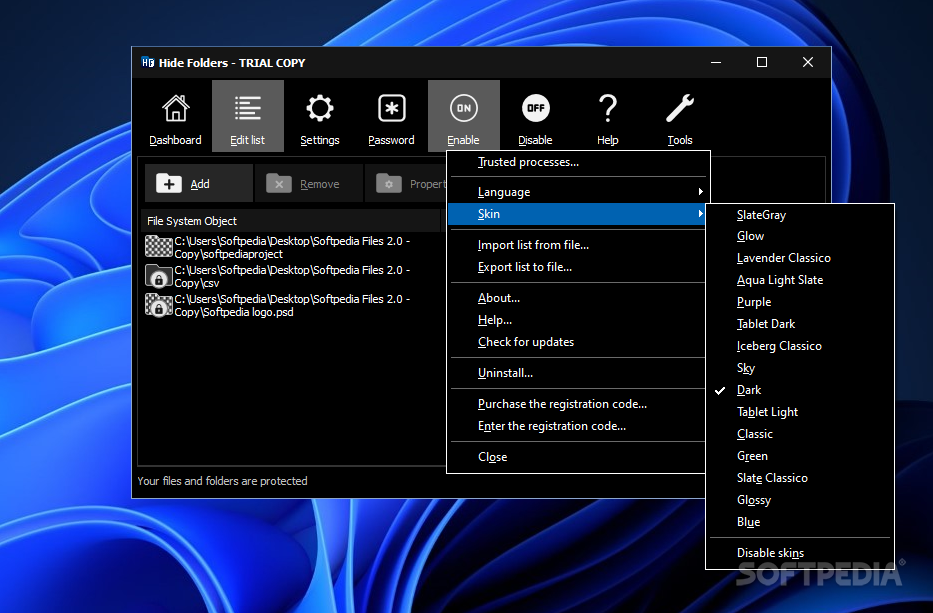The width and height of the screenshot is (933, 613).
Task: Minimize the Hide Folders window
Action: coord(716,62)
